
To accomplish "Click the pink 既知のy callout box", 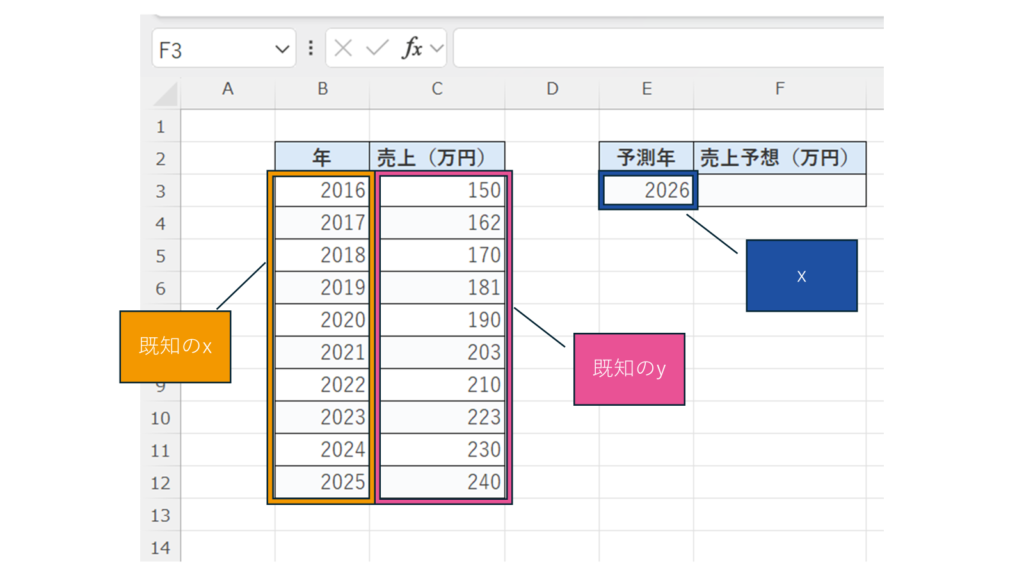I will [x=629, y=369].
